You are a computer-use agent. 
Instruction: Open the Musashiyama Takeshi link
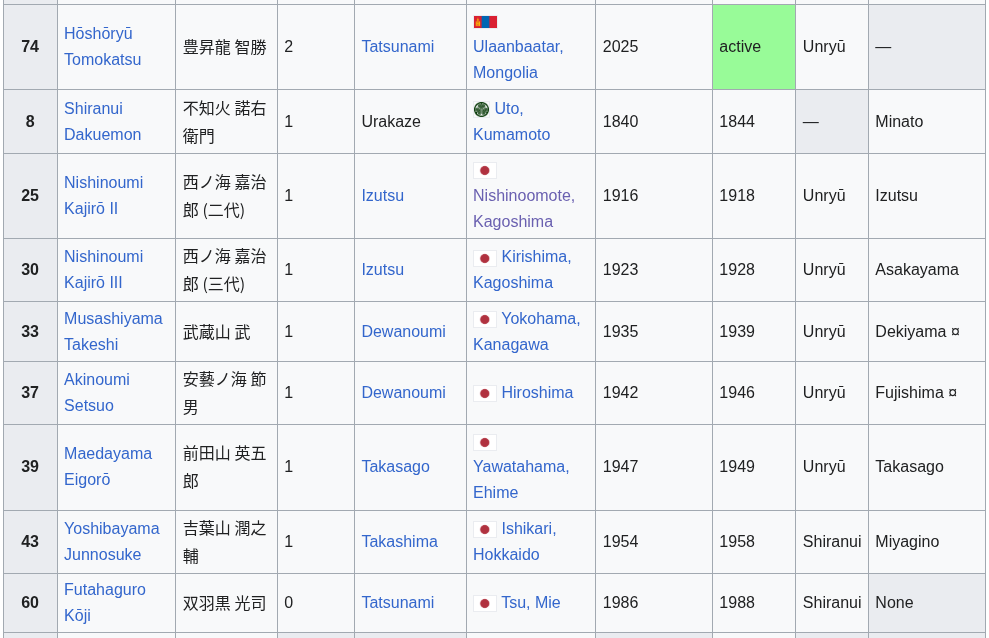click(113, 331)
